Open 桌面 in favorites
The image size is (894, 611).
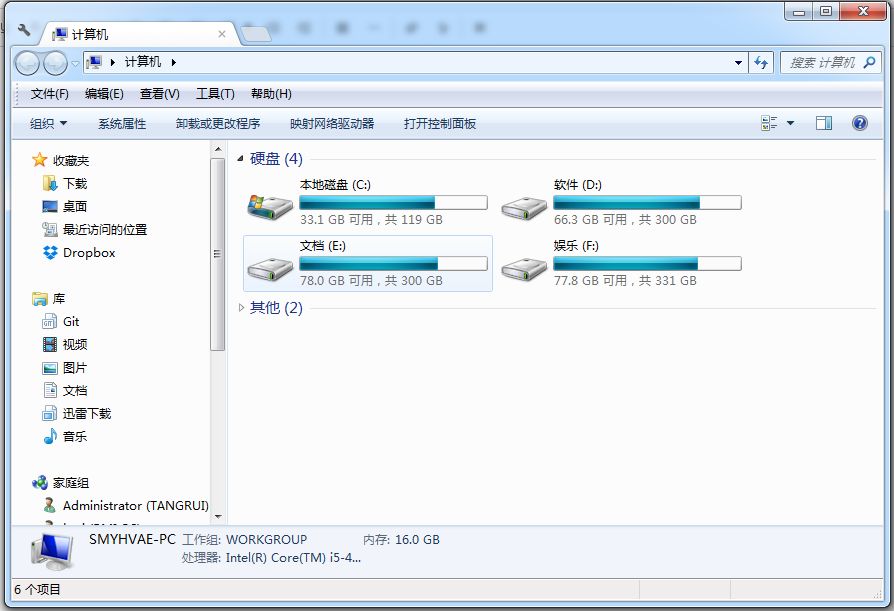coord(75,206)
